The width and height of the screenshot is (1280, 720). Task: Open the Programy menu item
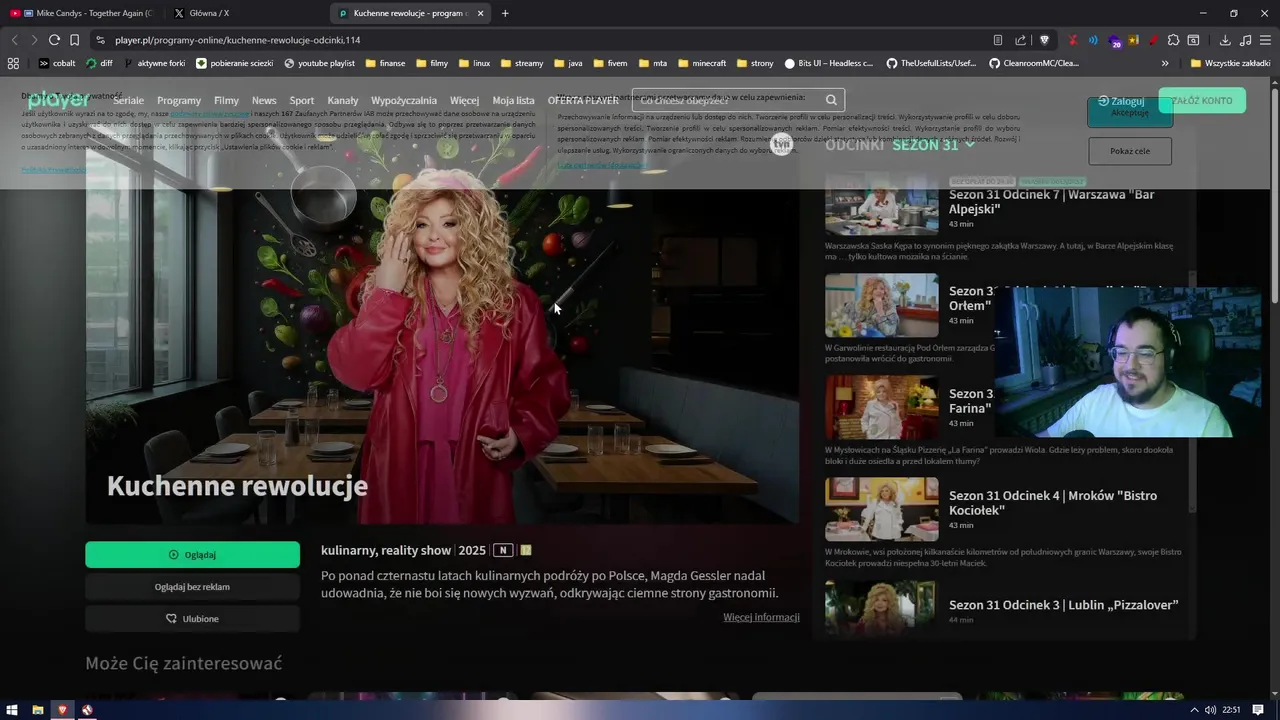(x=179, y=101)
